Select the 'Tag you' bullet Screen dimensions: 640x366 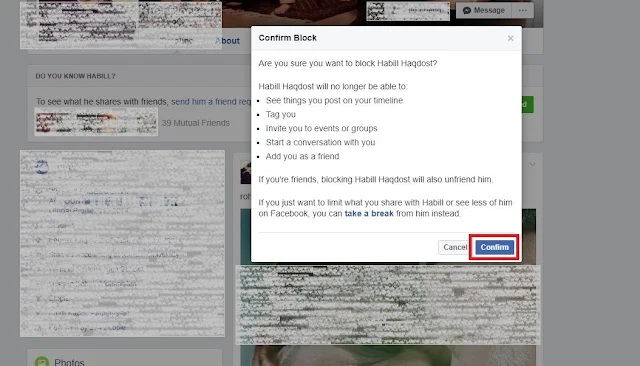[x=280, y=114]
